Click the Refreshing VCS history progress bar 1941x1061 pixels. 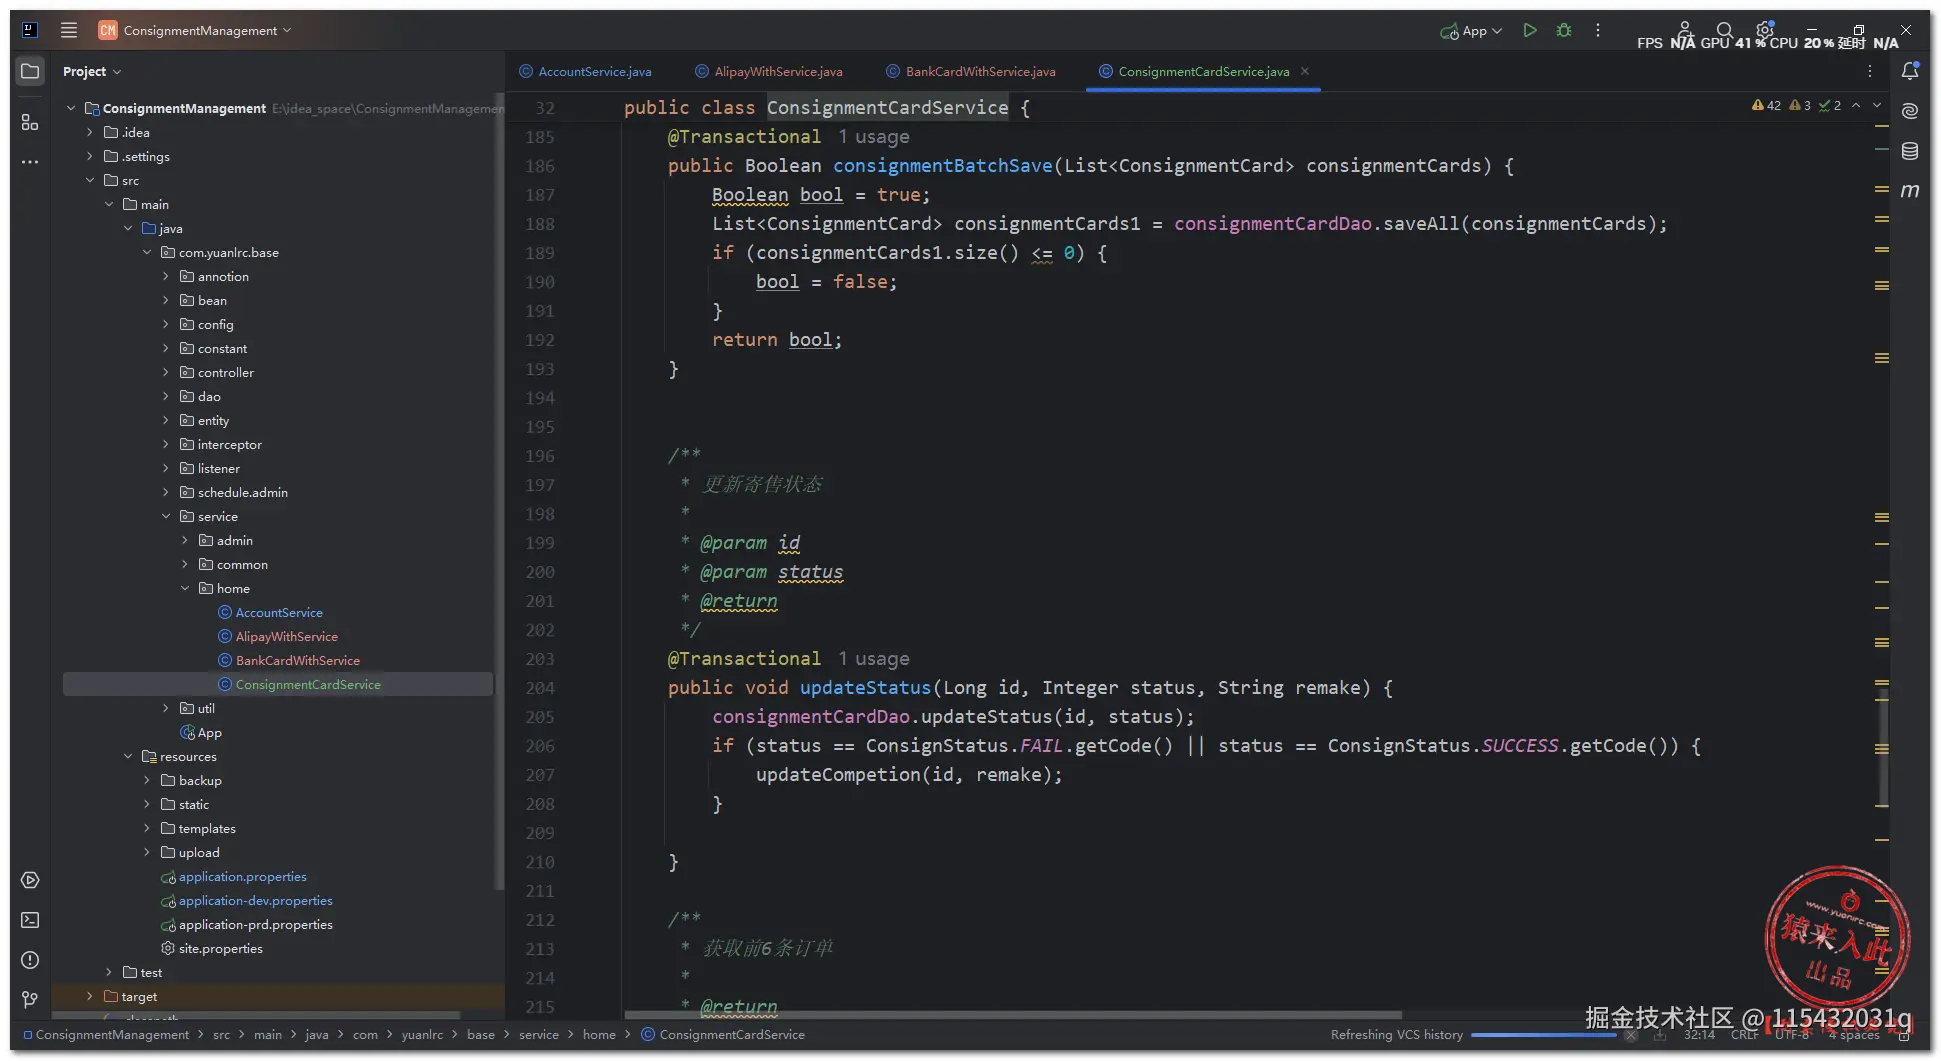1543,1035
